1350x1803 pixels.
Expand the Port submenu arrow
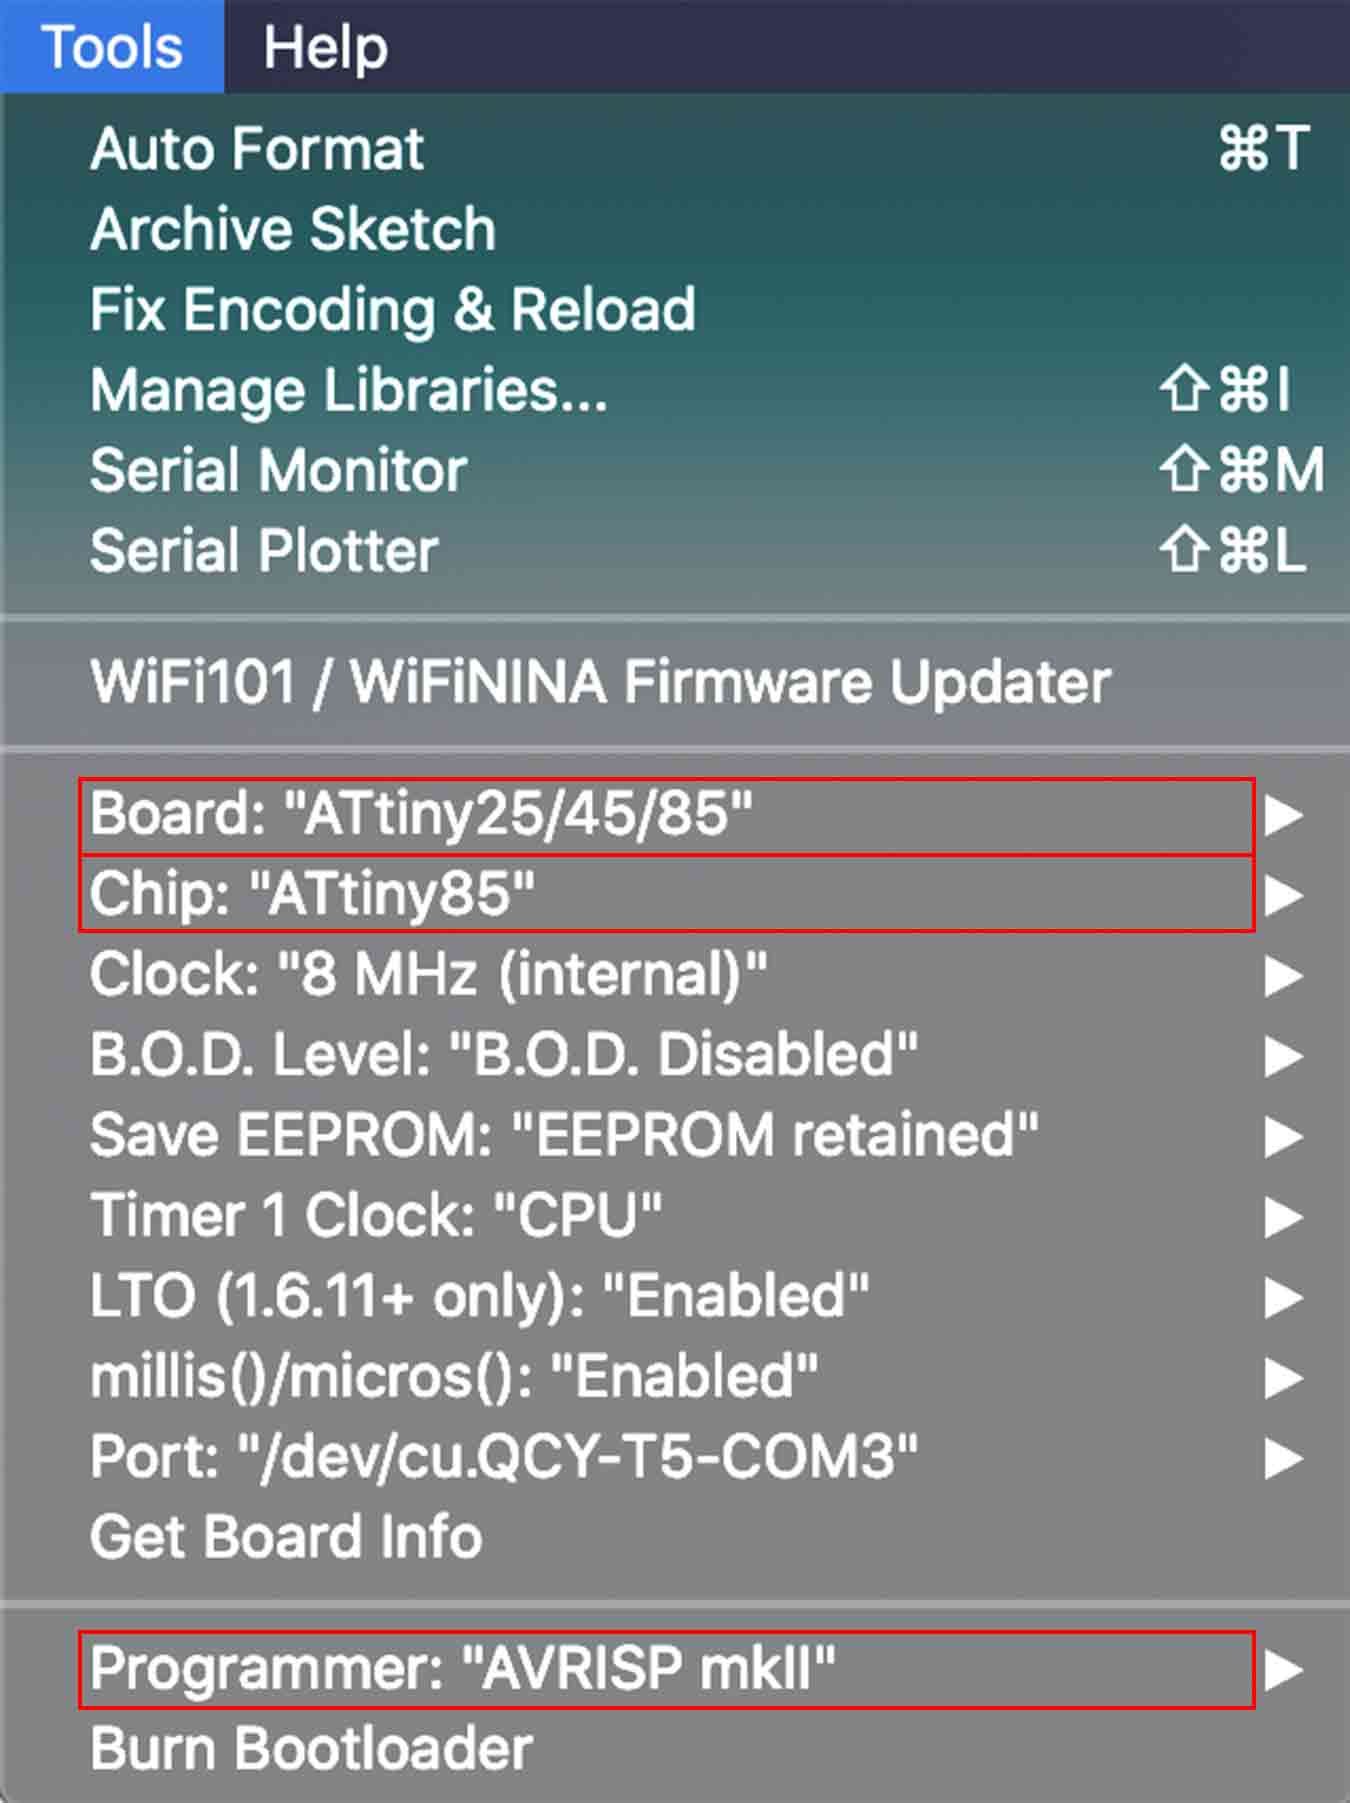[x=1283, y=1458]
